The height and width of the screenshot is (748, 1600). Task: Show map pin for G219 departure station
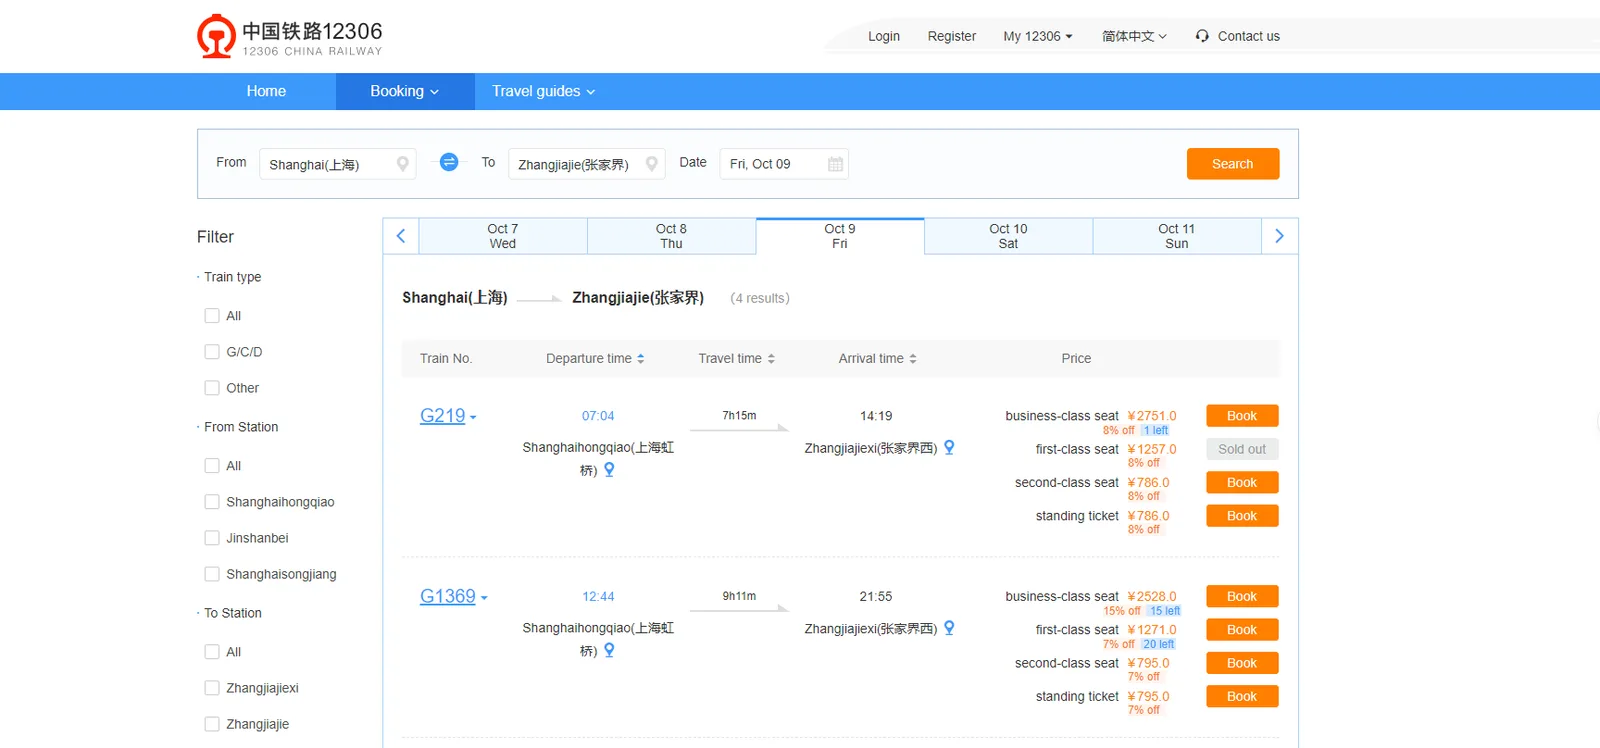coord(609,469)
